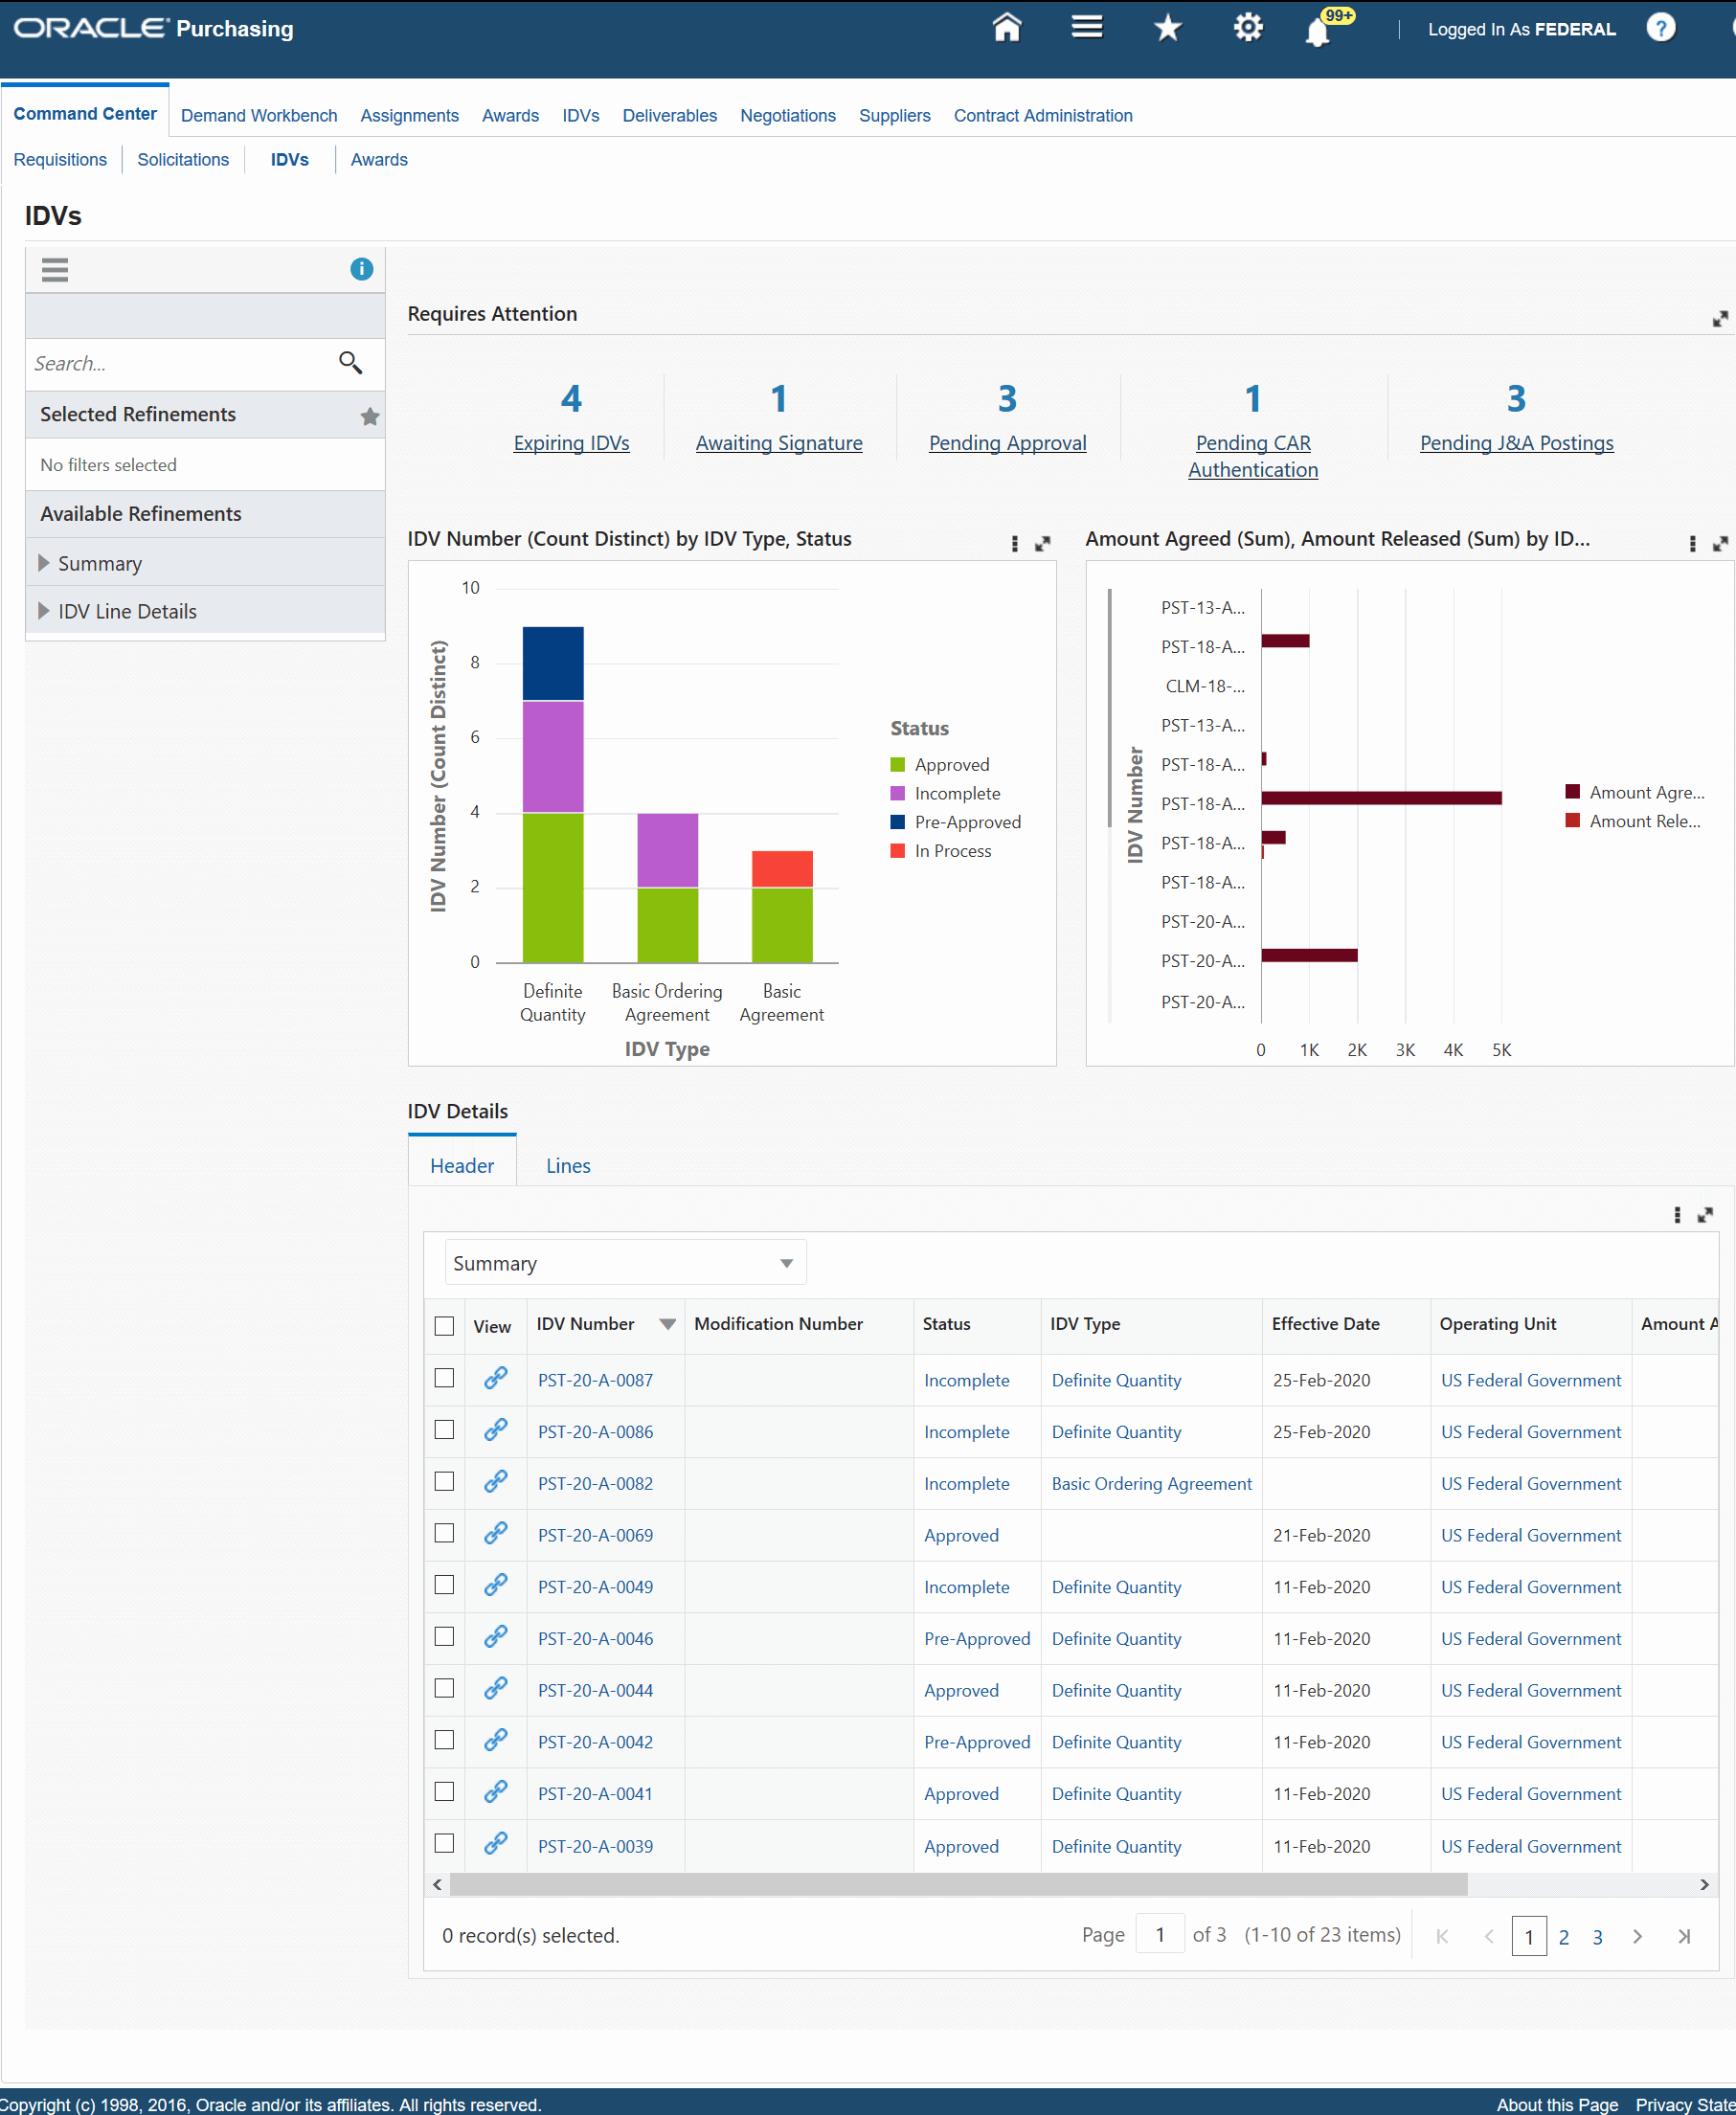This screenshot has height=2115, width=1736.
Task: Expand the Summary refinement
Action: 44,563
